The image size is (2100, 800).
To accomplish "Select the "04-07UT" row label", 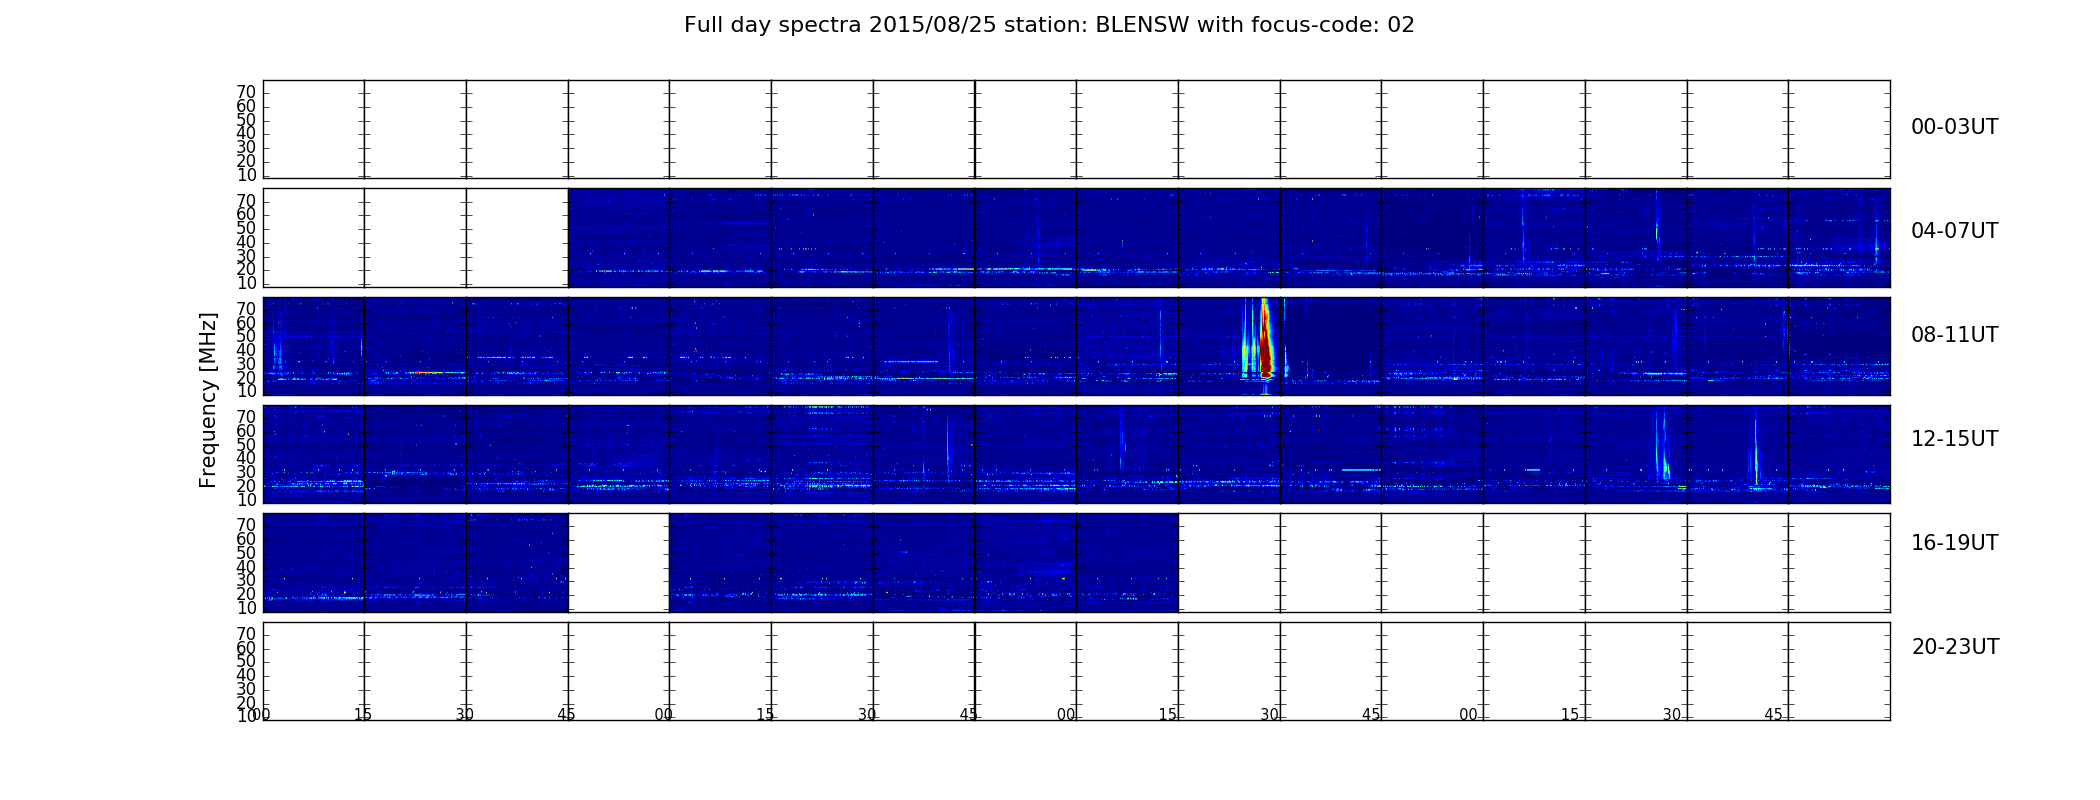I will (x=1954, y=231).
